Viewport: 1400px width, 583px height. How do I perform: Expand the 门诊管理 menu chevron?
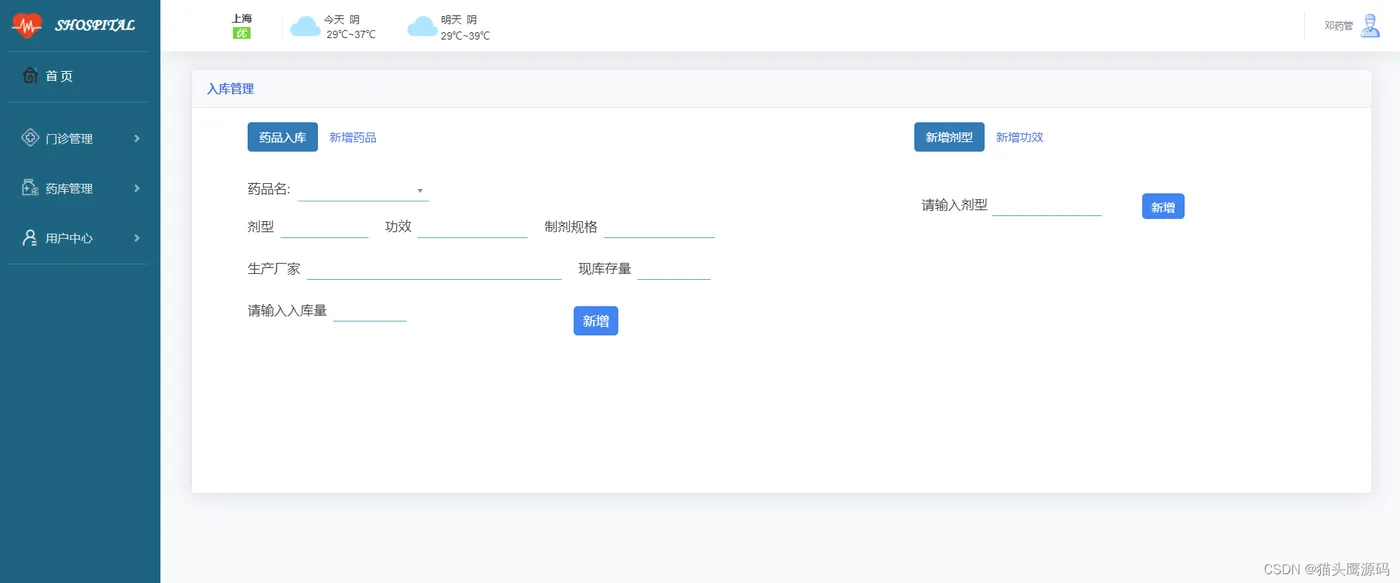[x=137, y=138]
